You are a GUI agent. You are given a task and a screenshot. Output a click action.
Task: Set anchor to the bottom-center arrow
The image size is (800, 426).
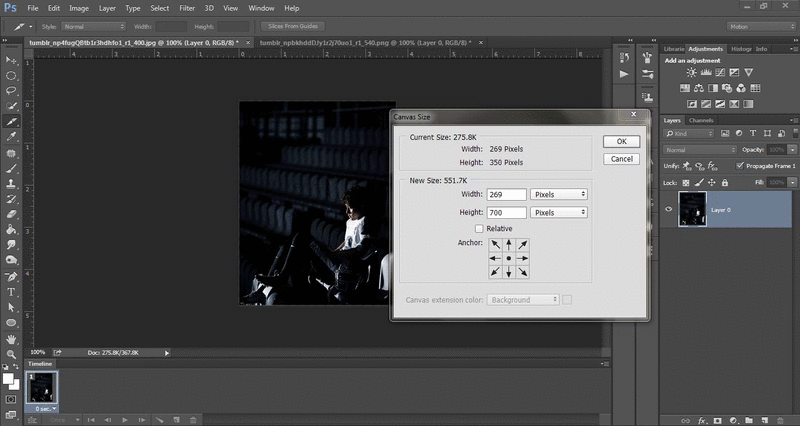click(x=509, y=273)
